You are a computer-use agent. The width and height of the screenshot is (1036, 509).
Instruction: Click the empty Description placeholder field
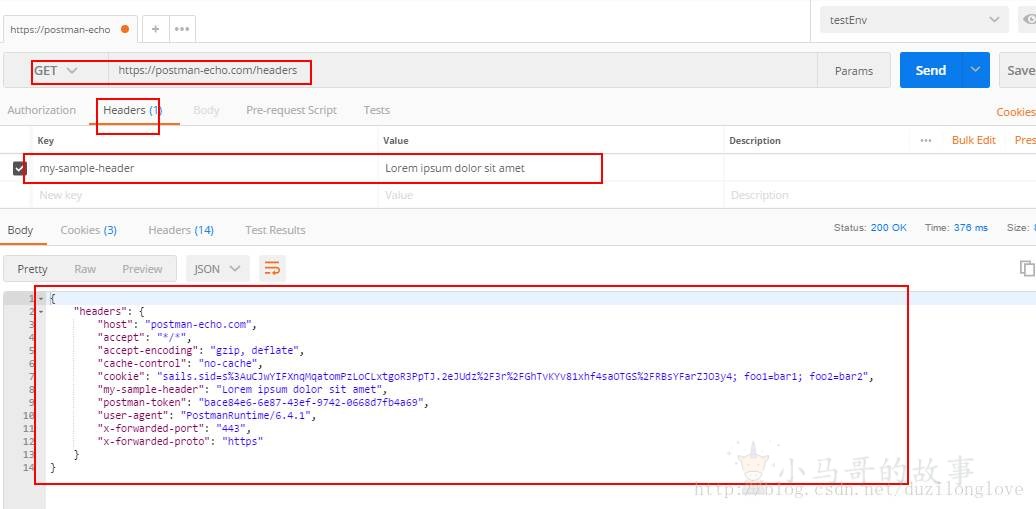879,195
